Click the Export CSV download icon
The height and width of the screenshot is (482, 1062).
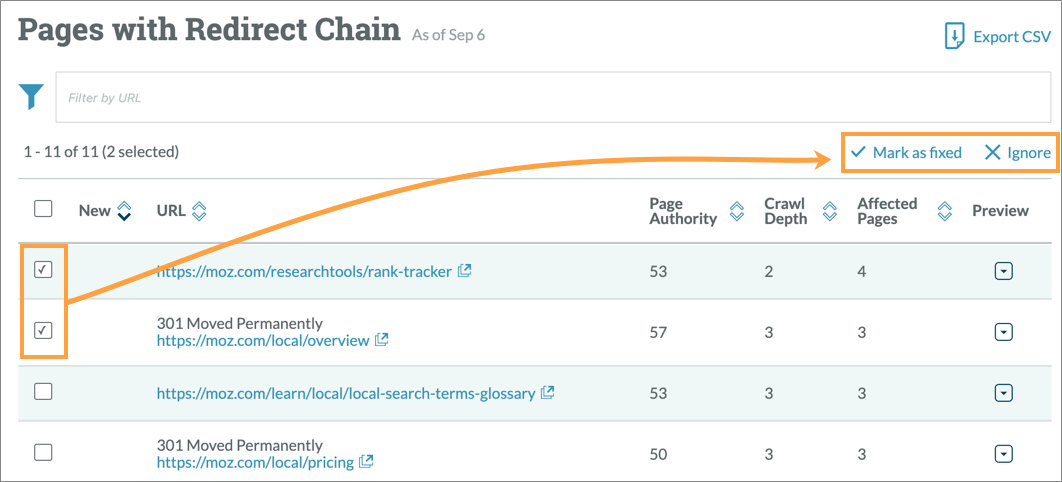[953, 37]
